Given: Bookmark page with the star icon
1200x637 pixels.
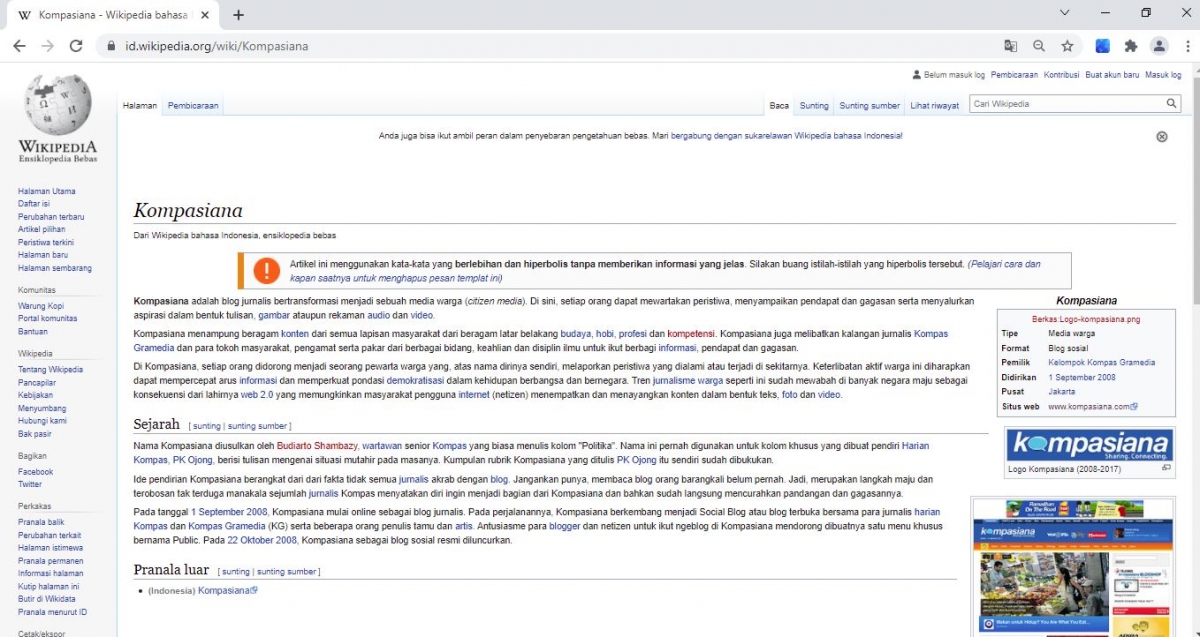Looking at the screenshot, I should click(x=1067, y=46).
